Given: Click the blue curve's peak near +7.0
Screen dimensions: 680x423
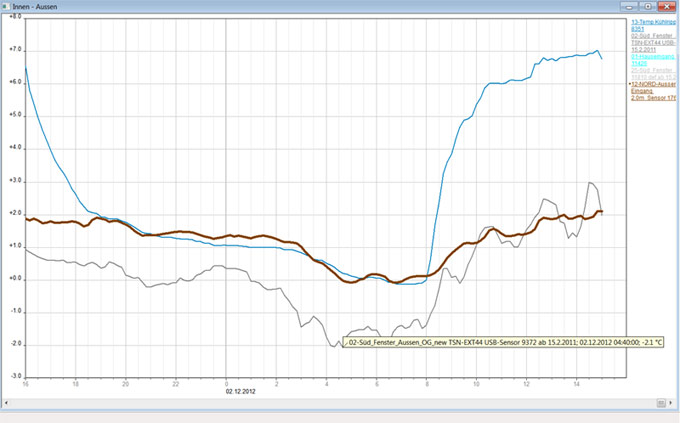Looking at the screenshot, I should [x=597, y=51].
